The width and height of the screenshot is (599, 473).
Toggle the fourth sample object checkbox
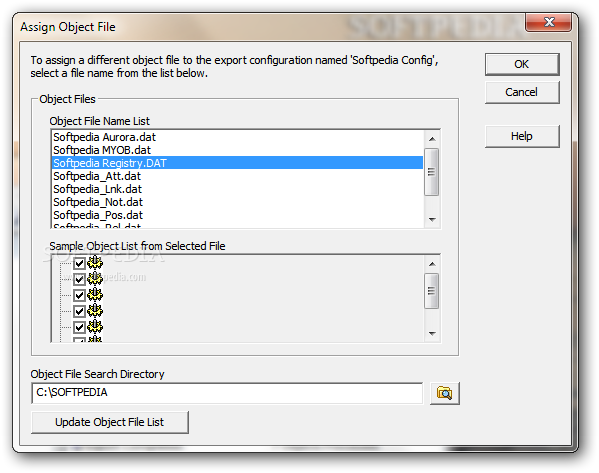coord(79,311)
